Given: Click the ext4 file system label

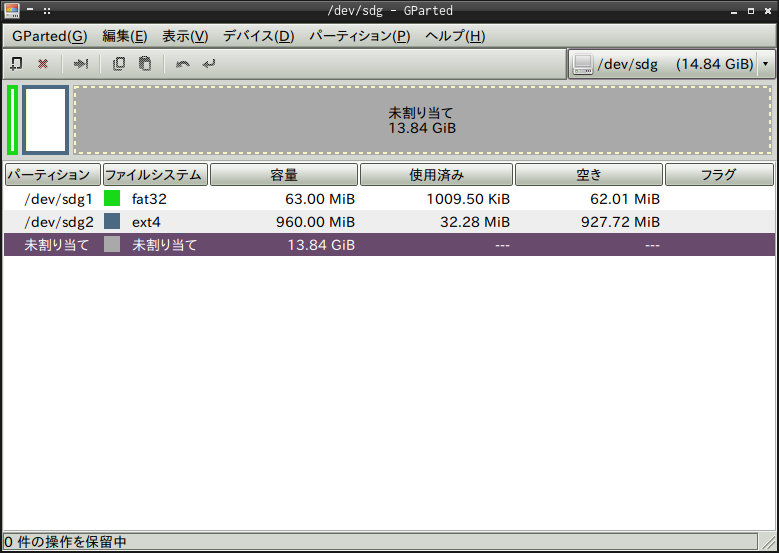Looking at the screenshot, I should (146, 222).
